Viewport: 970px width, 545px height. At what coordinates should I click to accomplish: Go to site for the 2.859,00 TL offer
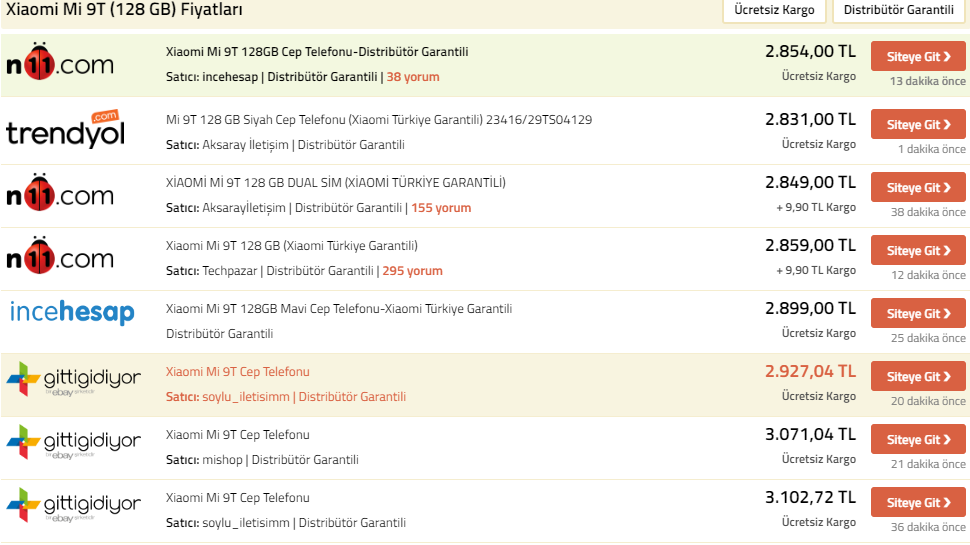tap(918, 251)
